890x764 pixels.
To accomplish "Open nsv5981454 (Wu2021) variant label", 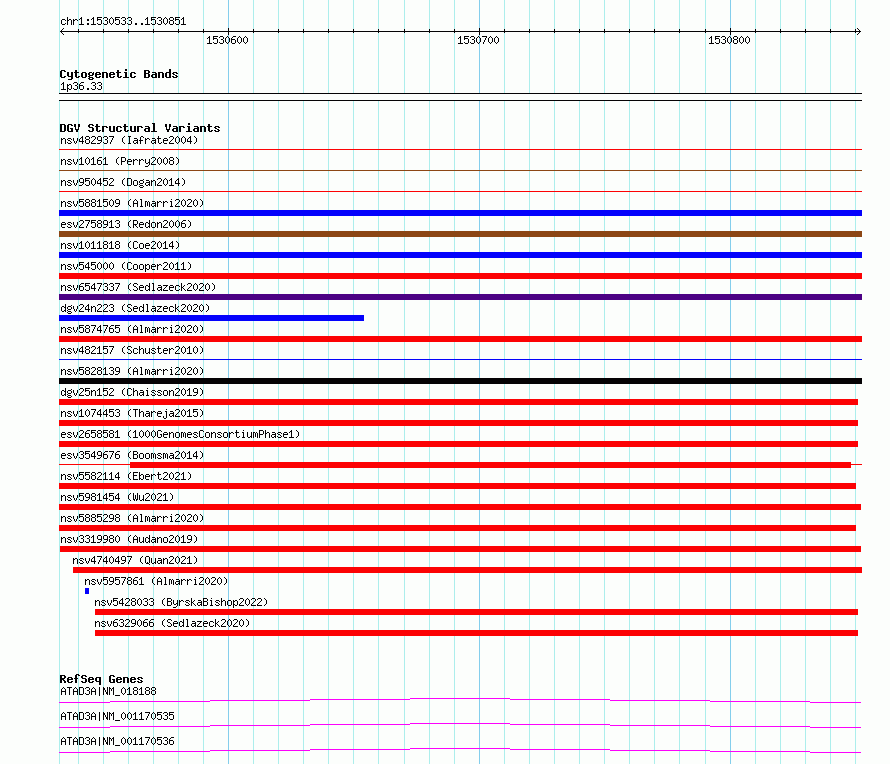I will pos(117,497).
